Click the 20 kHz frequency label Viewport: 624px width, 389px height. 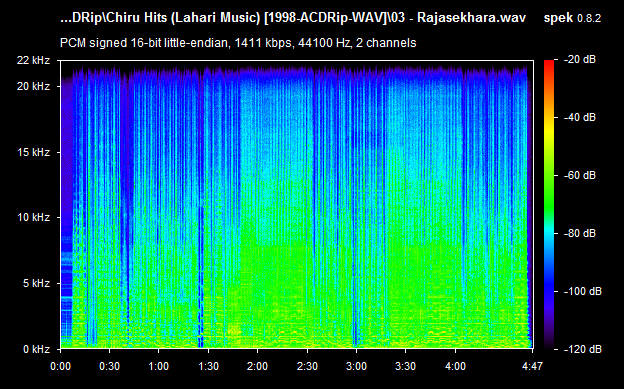(x=33, y=86)
